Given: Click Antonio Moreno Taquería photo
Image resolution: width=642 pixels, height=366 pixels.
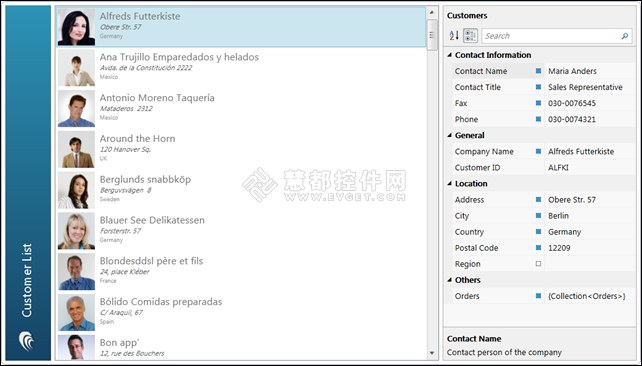Looking at the screenshot, I should (76, 108).
